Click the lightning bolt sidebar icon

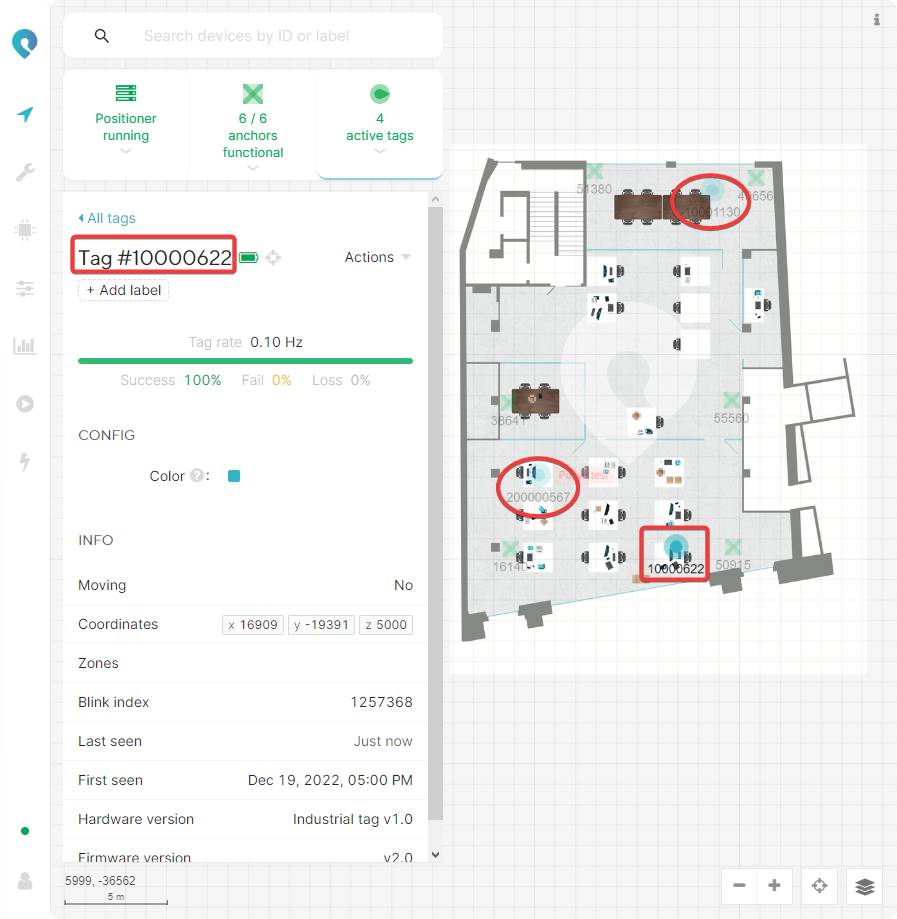25,462
